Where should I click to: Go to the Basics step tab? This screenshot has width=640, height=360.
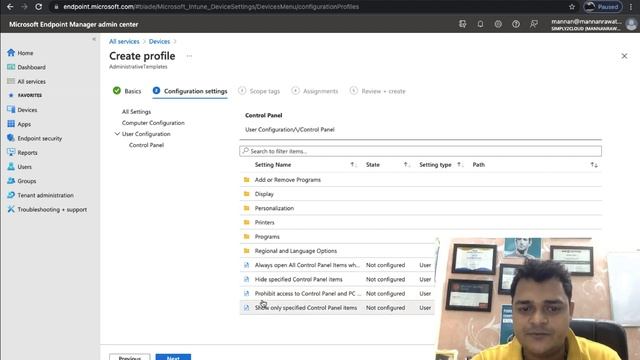127,91
